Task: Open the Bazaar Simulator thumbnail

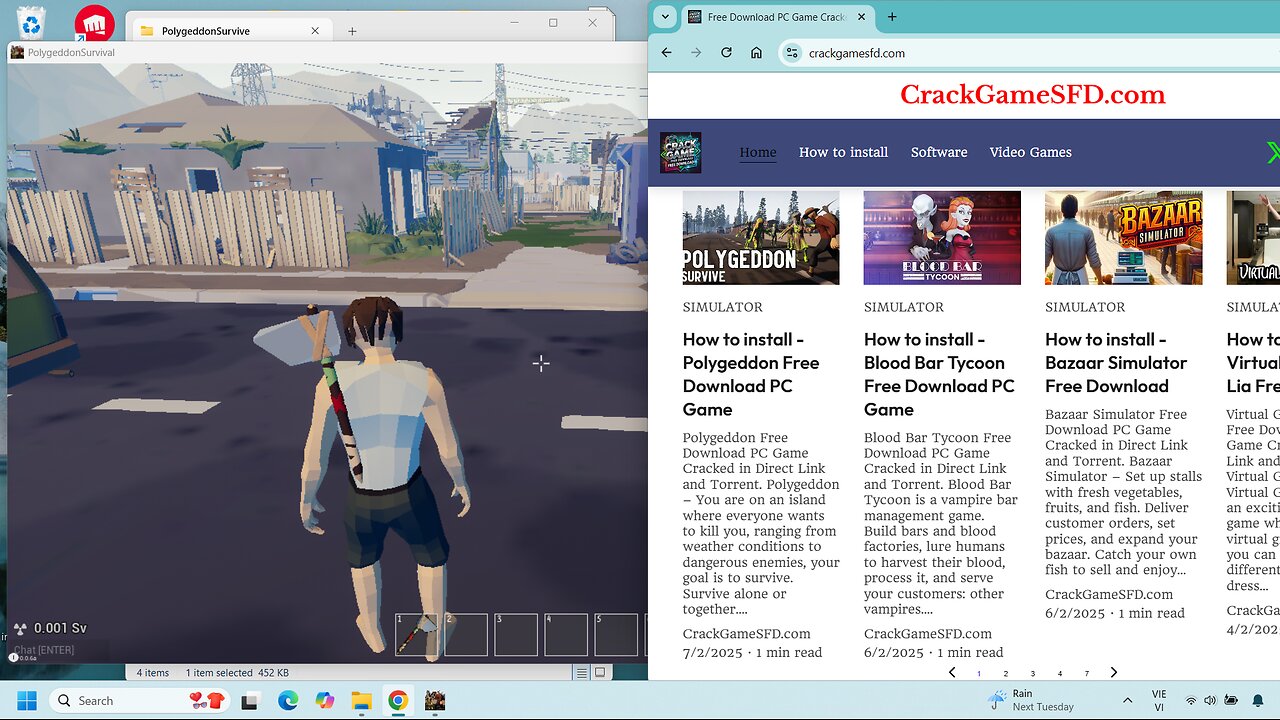Action: (1123, 238)
